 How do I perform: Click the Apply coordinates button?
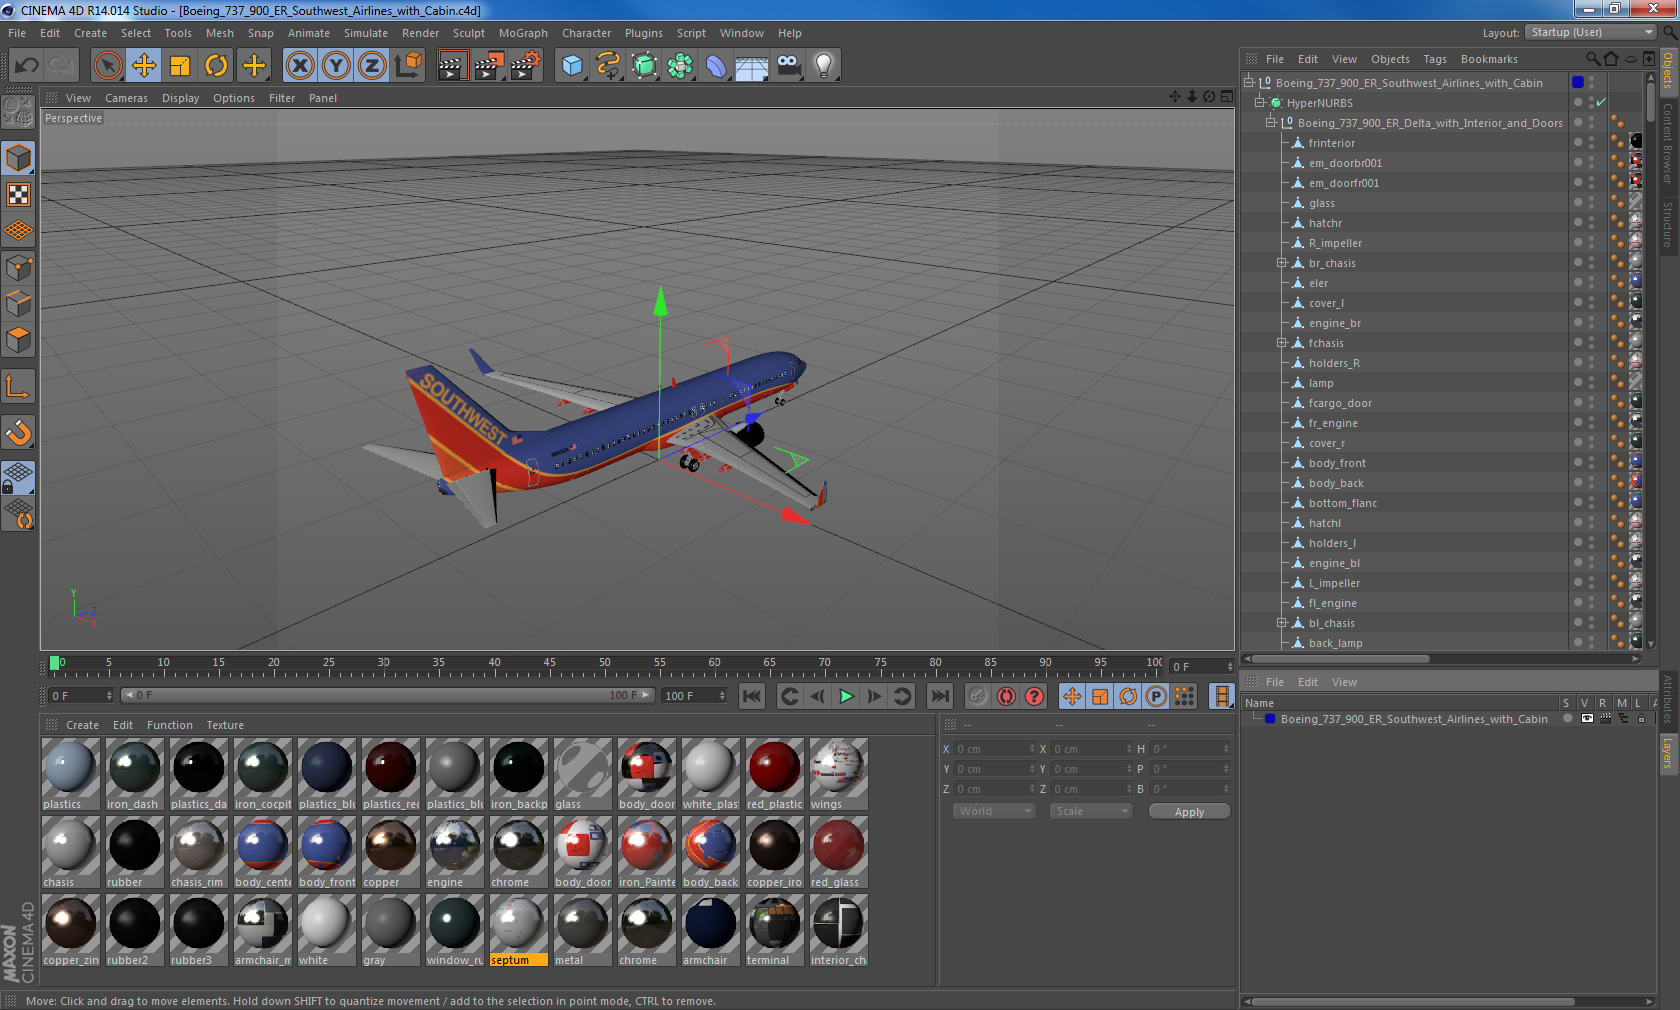[x=1189, y=812]
